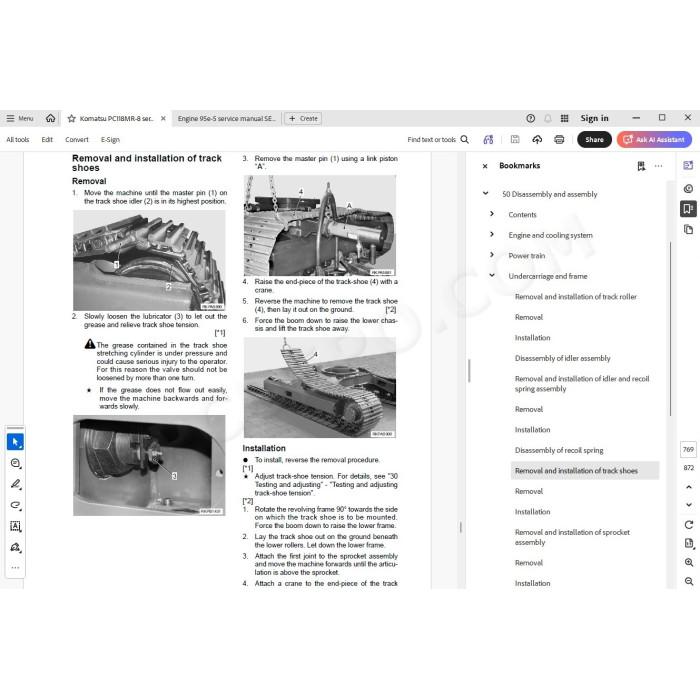Click the Find text or tools search
The width and height of the screenshot is (700, 700).
[438, 140]
